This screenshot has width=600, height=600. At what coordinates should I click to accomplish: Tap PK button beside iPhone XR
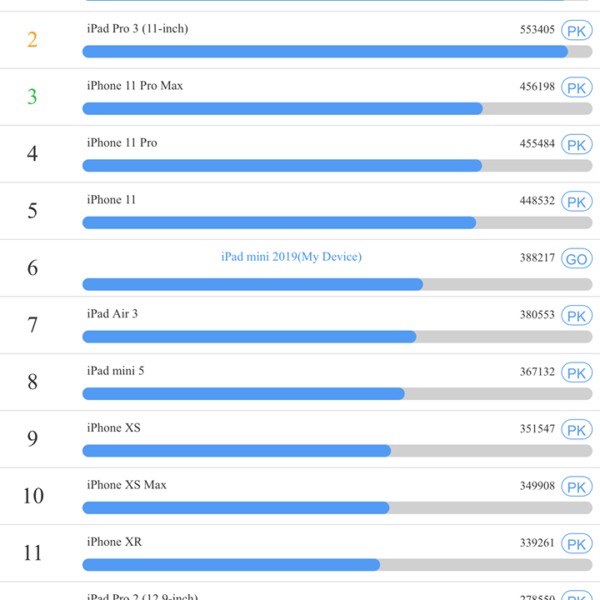coord(577,544)
